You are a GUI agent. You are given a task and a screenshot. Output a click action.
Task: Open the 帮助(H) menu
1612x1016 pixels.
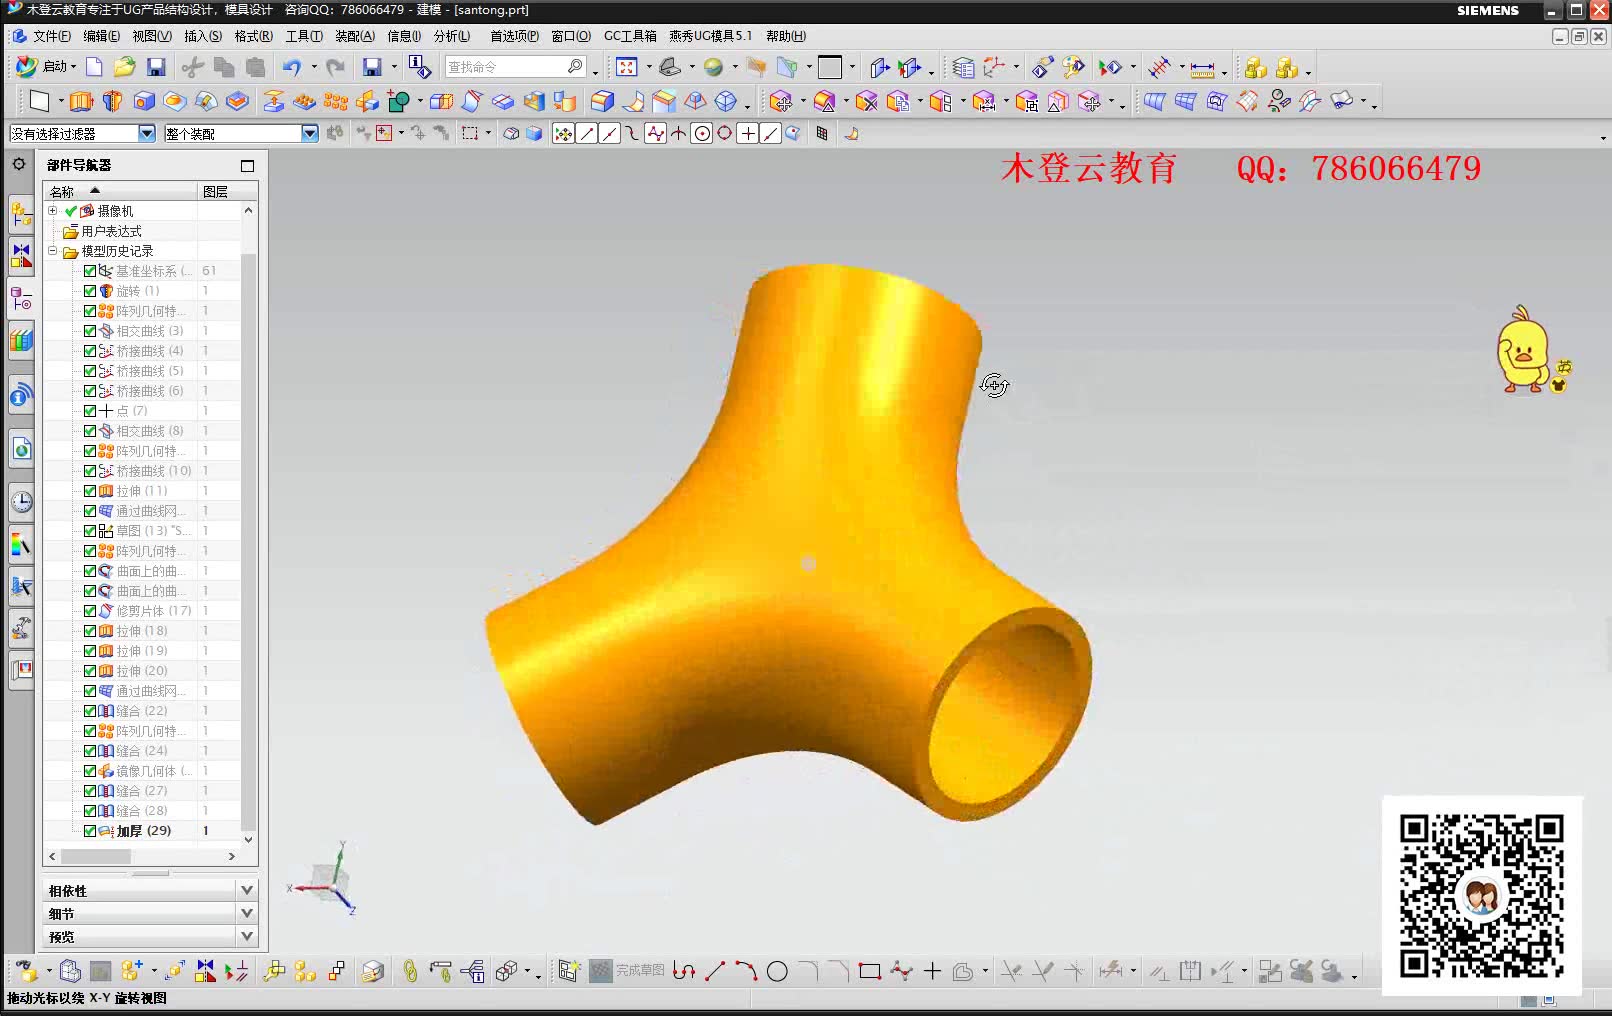tap(786, 36)
